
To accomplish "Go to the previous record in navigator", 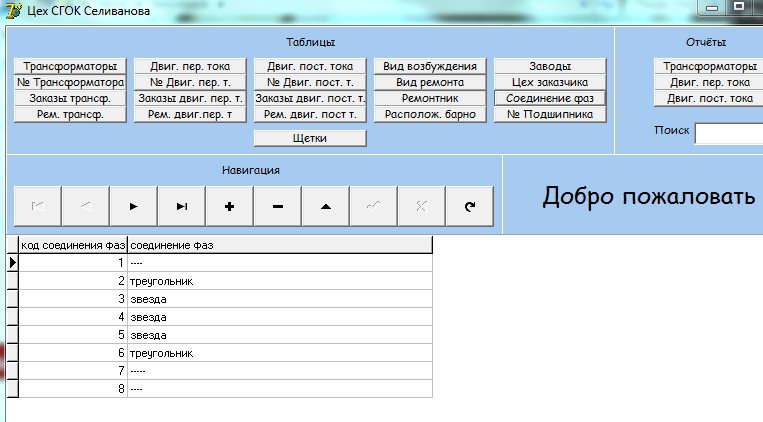I will coord(86,206).
